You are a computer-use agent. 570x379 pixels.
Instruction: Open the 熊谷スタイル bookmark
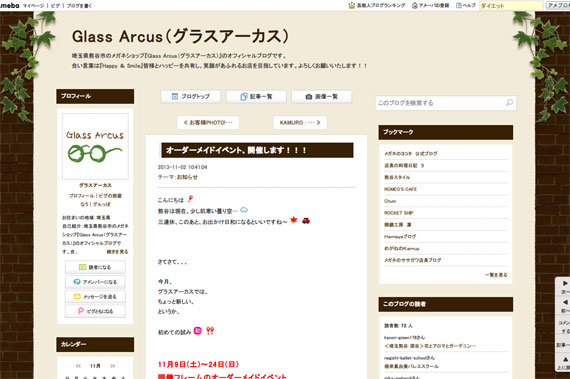point(397,177)
